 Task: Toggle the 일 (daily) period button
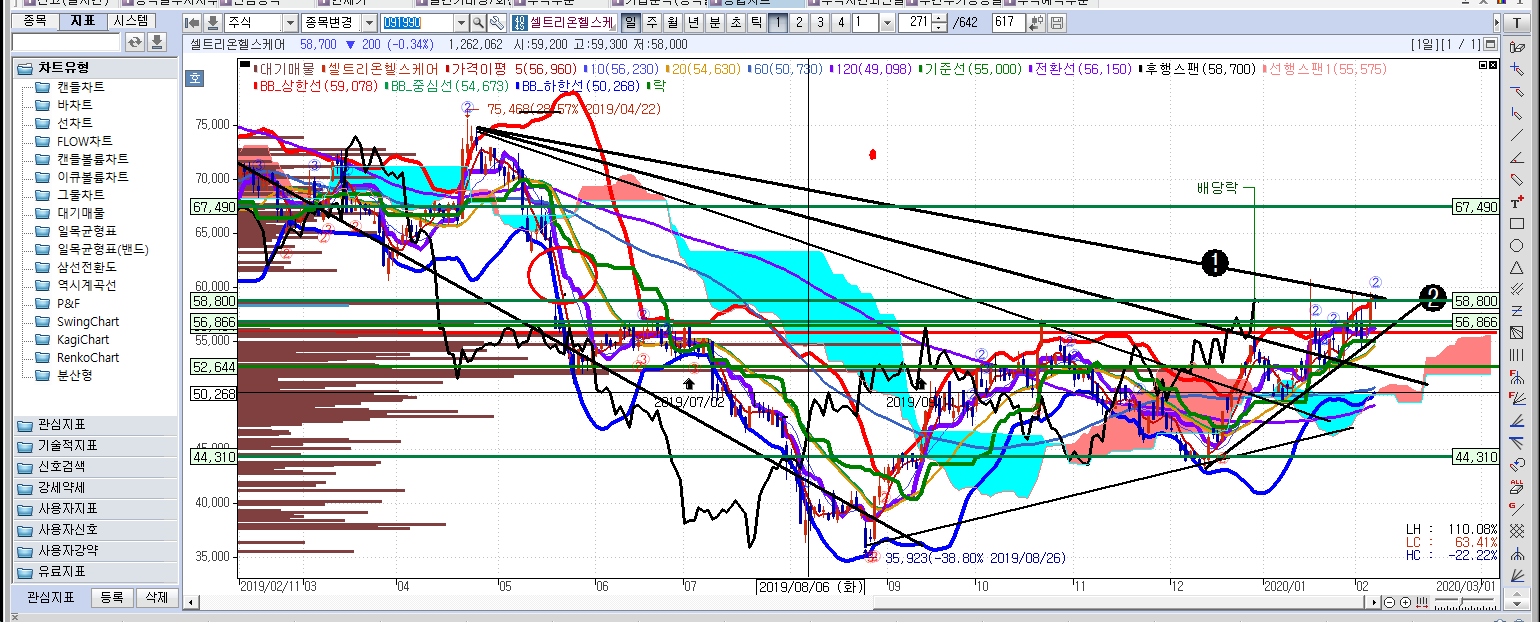coord(630,22)
